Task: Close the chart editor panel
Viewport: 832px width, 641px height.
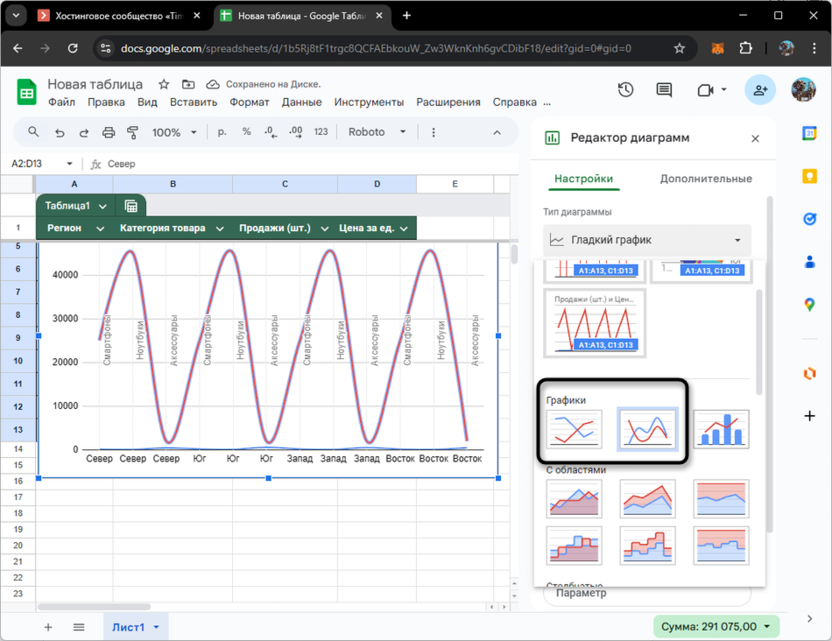Action: (755, 139)
